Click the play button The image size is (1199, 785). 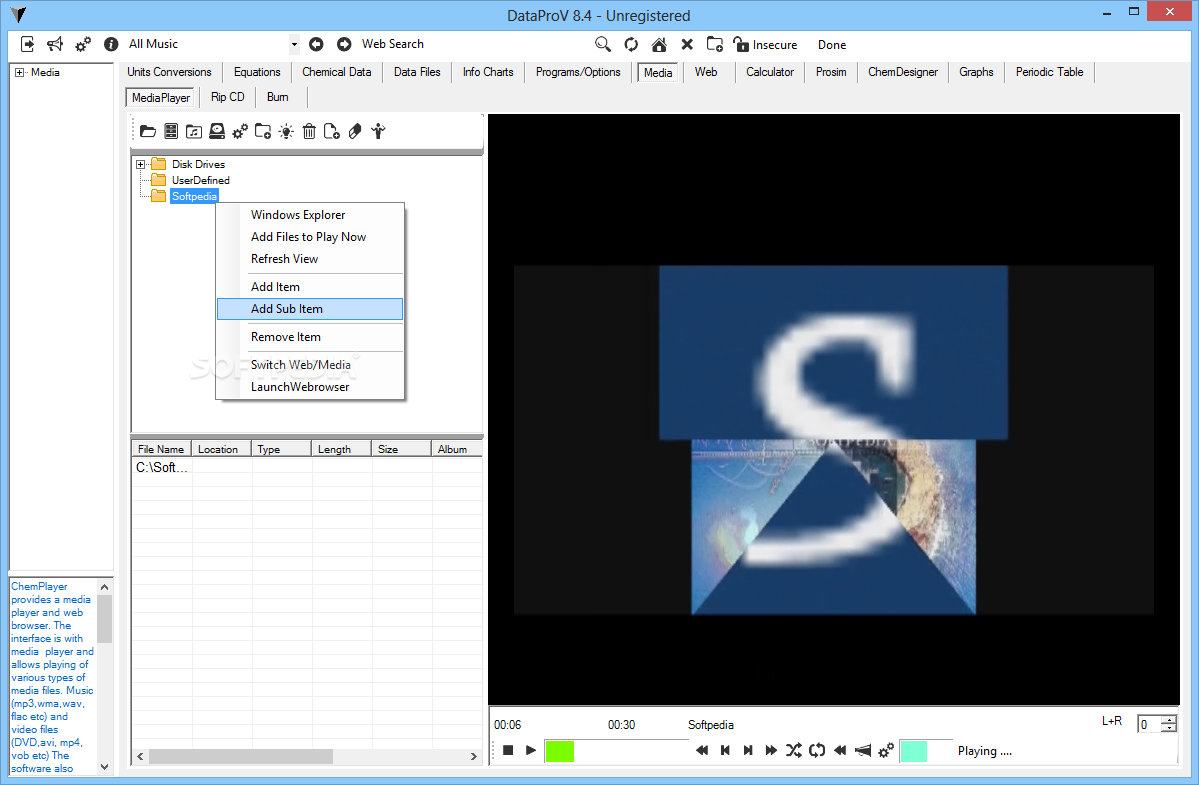coord(531,751)
